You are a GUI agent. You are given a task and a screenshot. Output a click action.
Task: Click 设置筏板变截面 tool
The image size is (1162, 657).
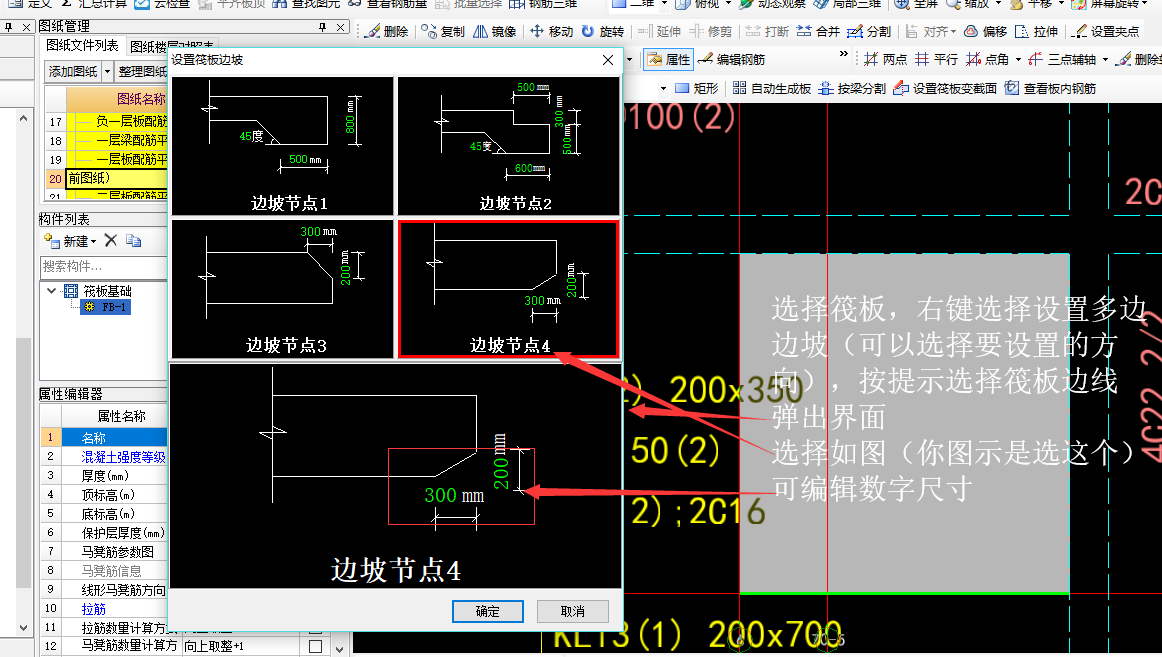pyautogui.click(x=945, y=88)
